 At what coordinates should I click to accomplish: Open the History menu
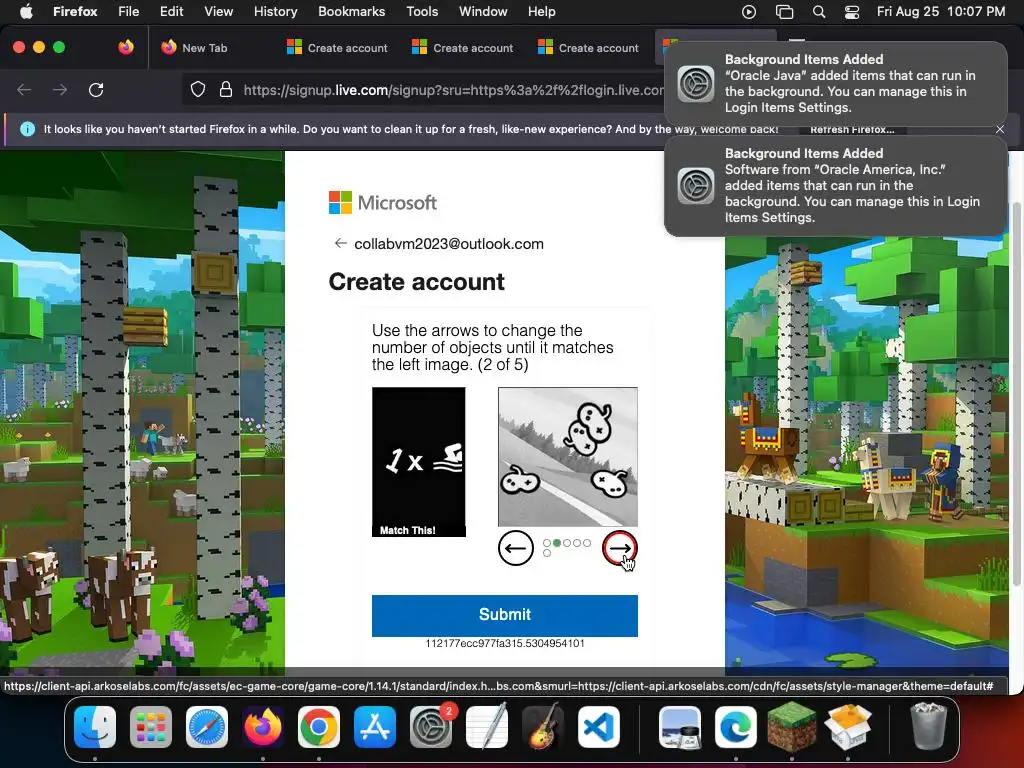pos(276,12)
